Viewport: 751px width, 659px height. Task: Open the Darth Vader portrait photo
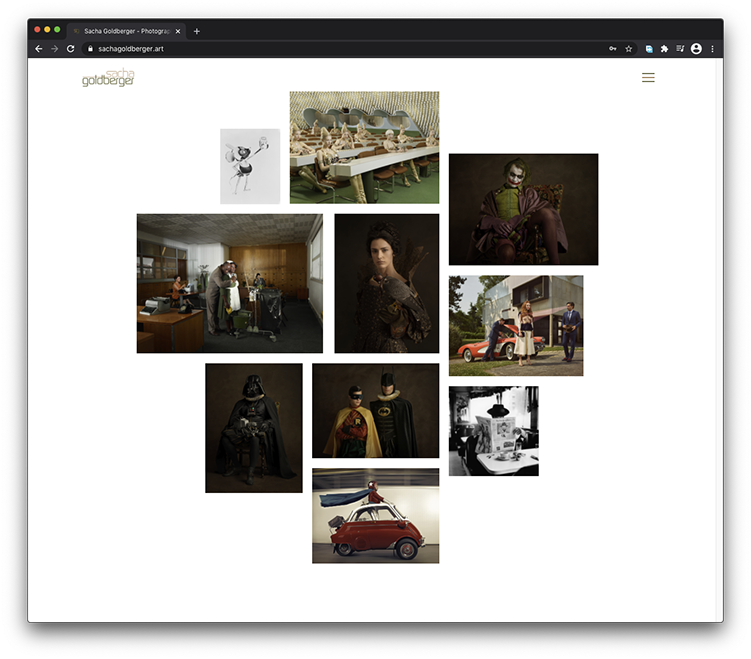253,427
